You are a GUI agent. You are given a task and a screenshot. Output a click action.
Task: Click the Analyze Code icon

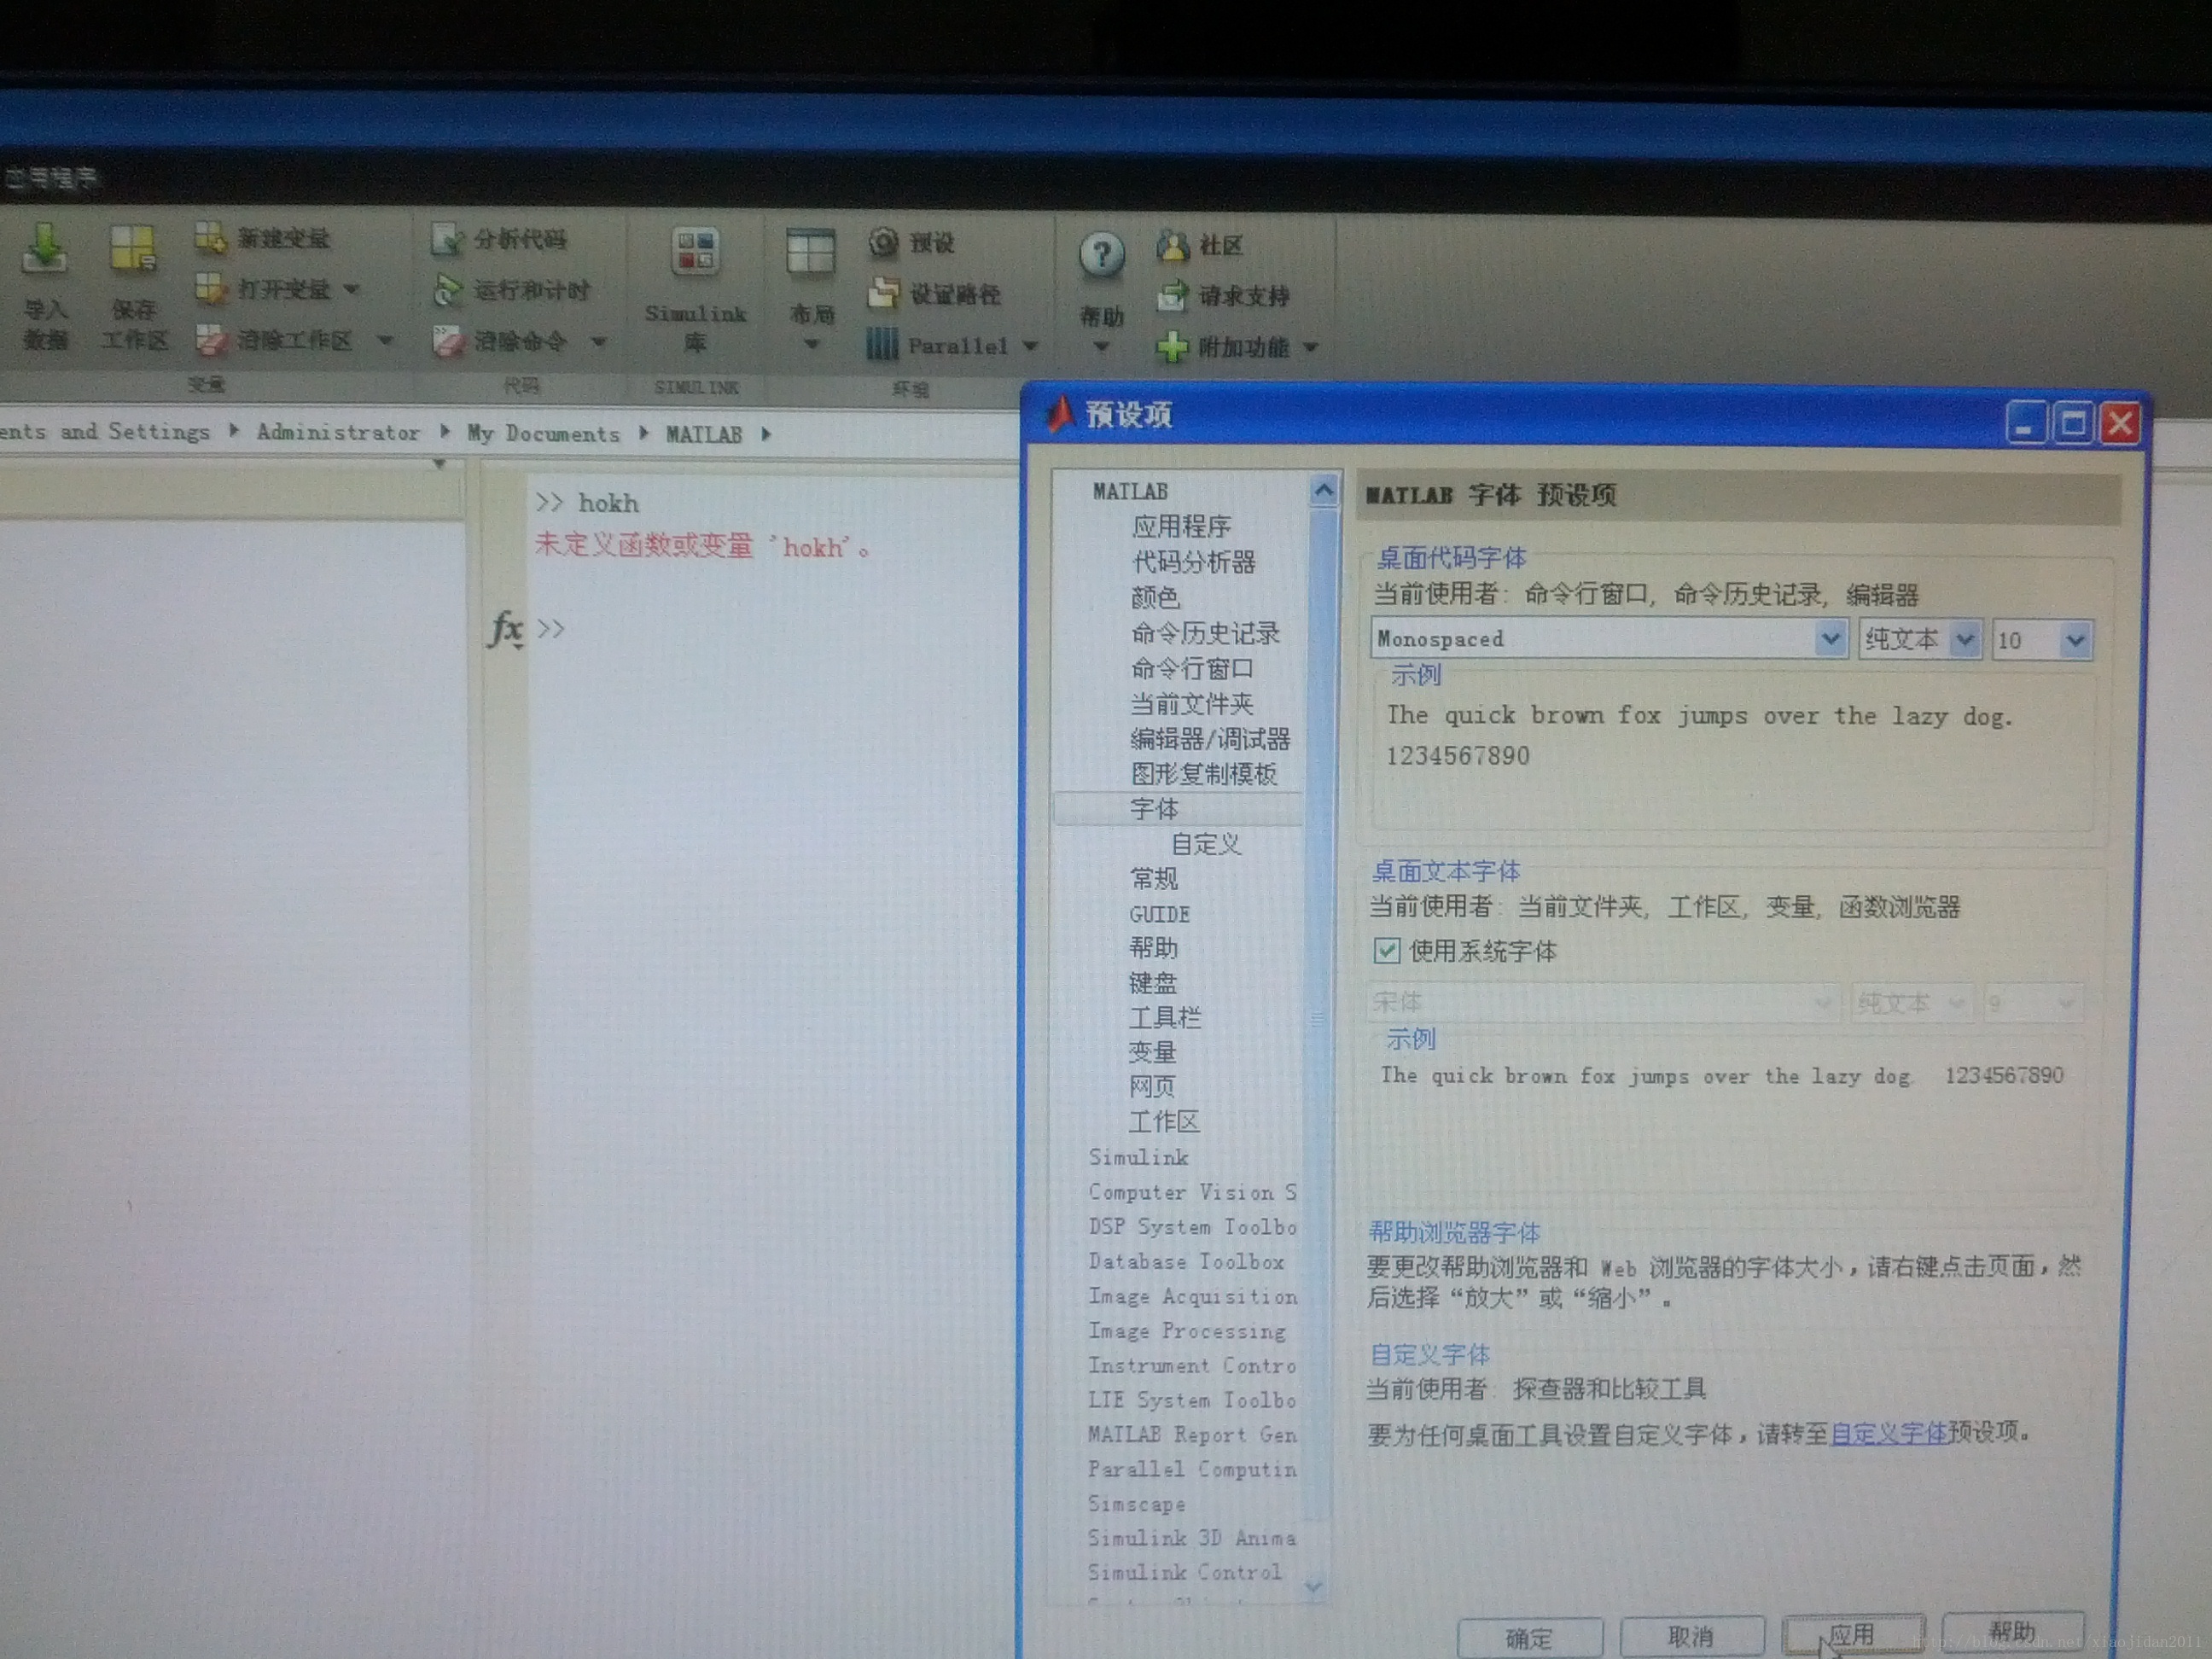pyautogui.click(x=448, y=240)
